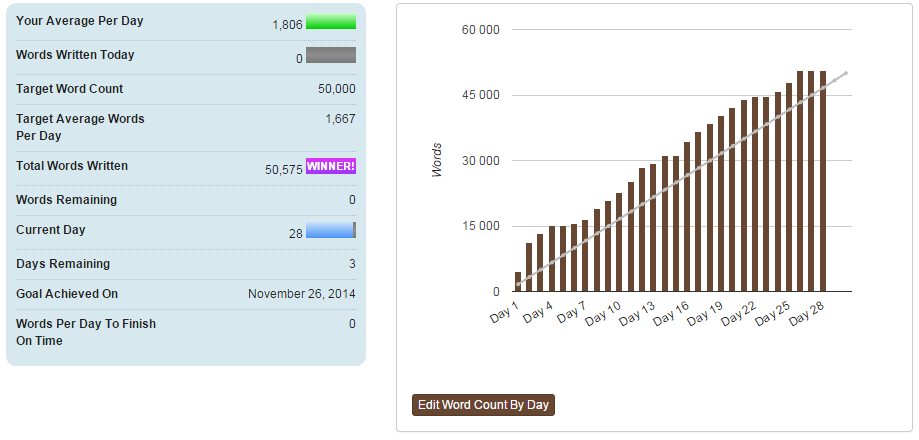Click the 45 000 gridline label

(481, 95)
